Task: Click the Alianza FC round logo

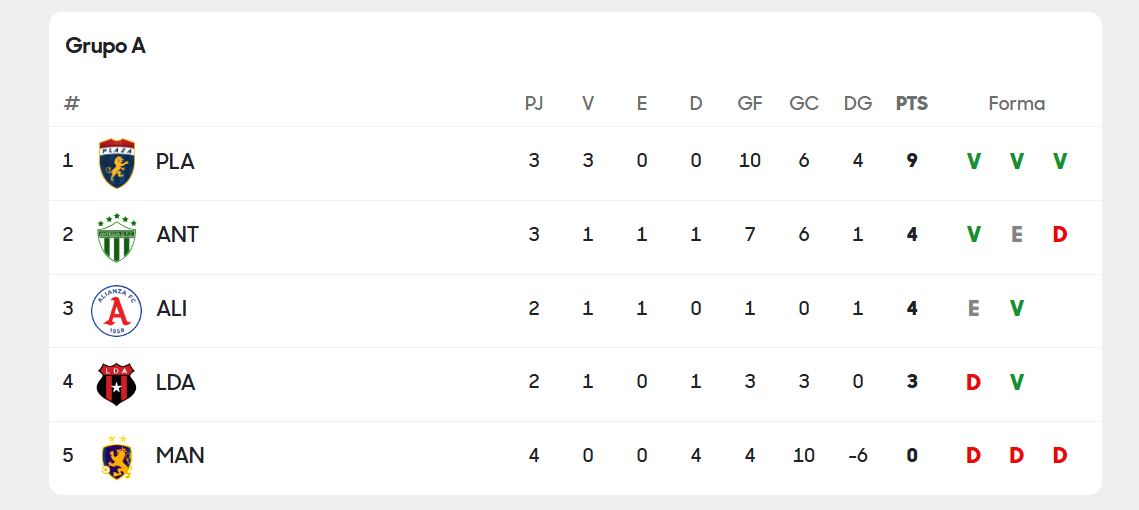Action: tap(117, 310)
